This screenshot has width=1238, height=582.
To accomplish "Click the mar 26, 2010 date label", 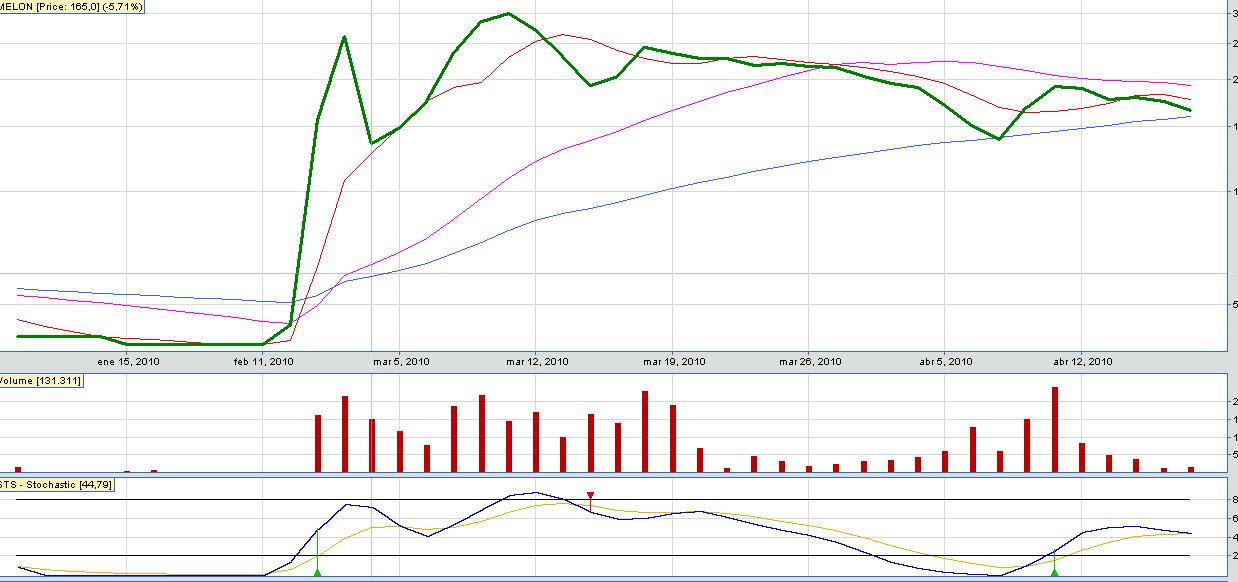I will coord(810,362).
